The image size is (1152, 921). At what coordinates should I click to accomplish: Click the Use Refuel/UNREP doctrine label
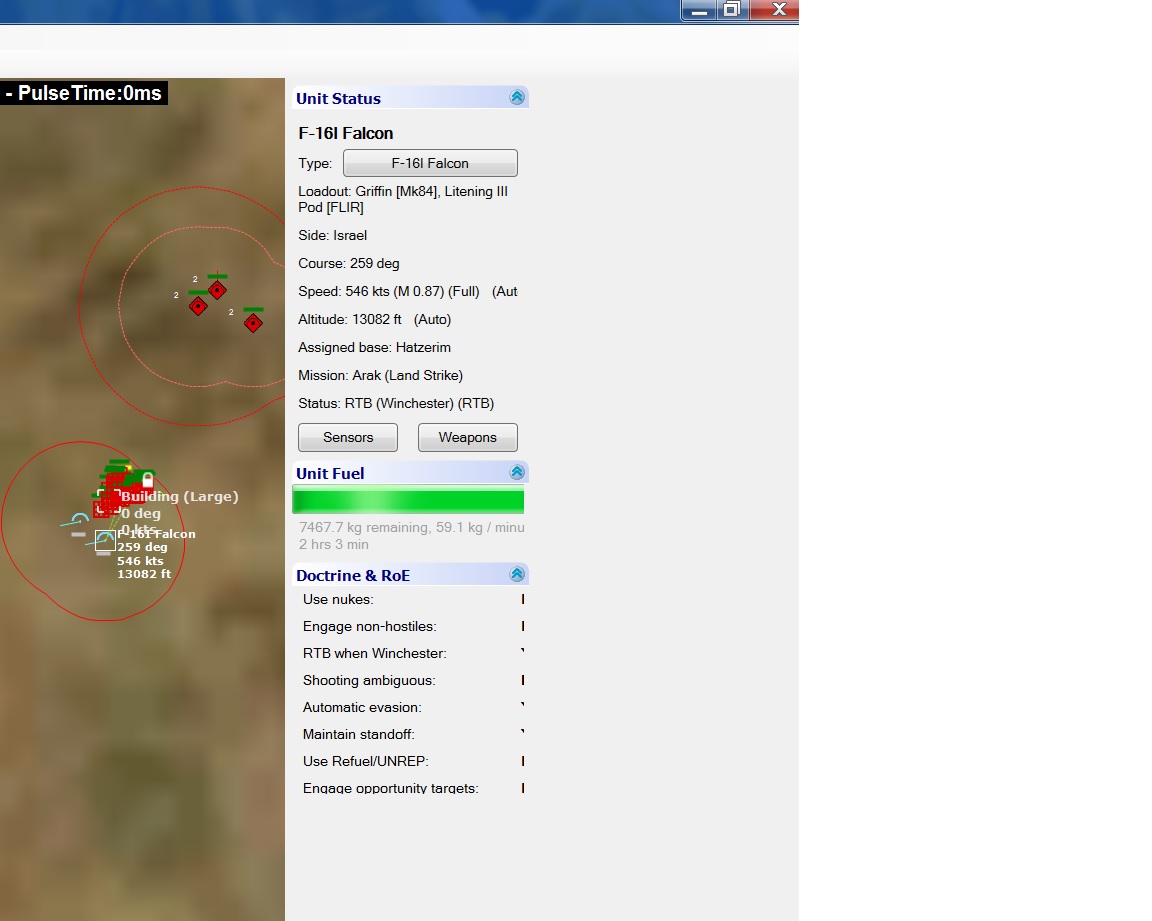(x=366, y=761)
